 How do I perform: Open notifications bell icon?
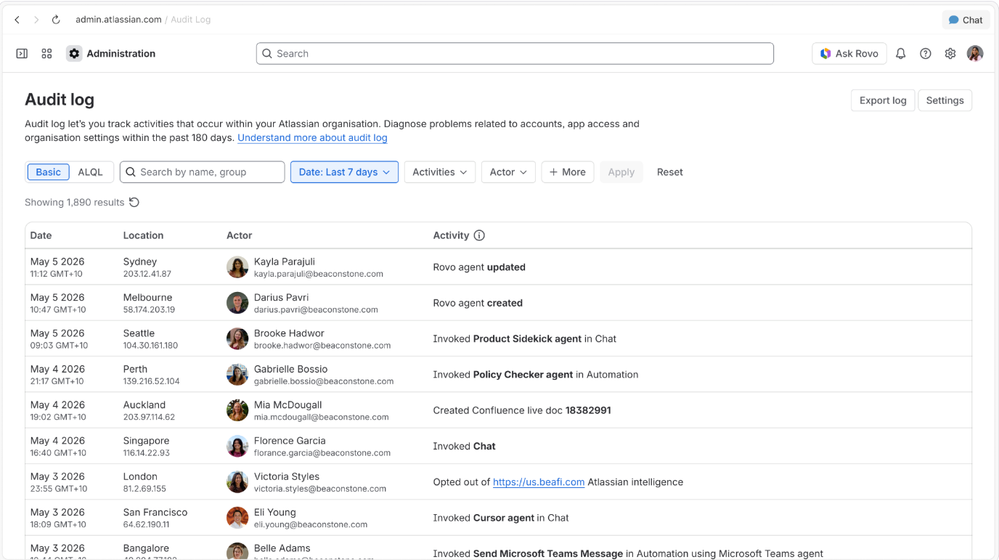[900, 54]
